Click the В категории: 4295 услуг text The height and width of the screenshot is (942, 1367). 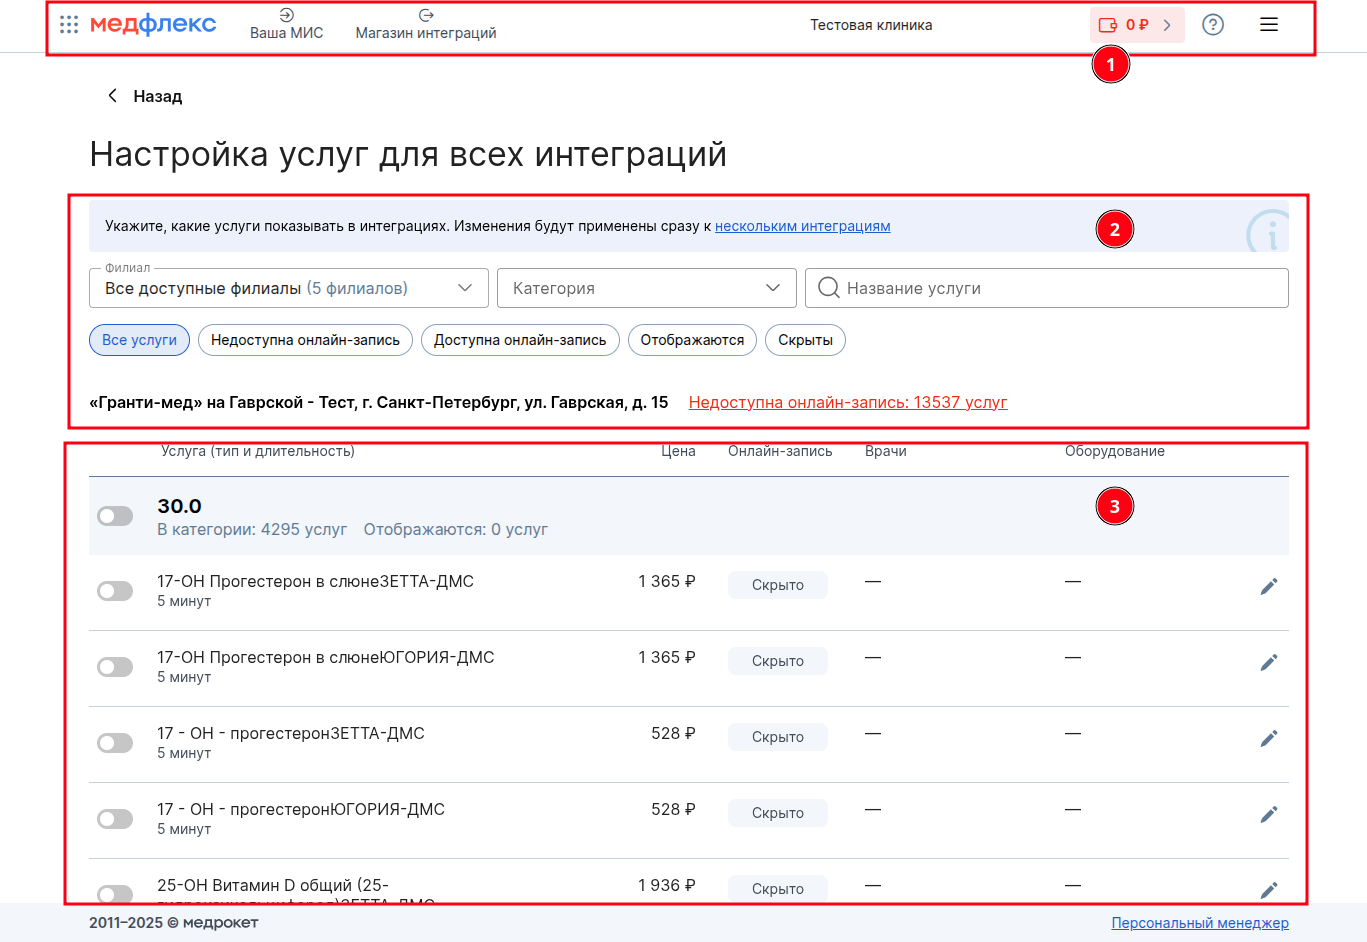click(252, 529)
